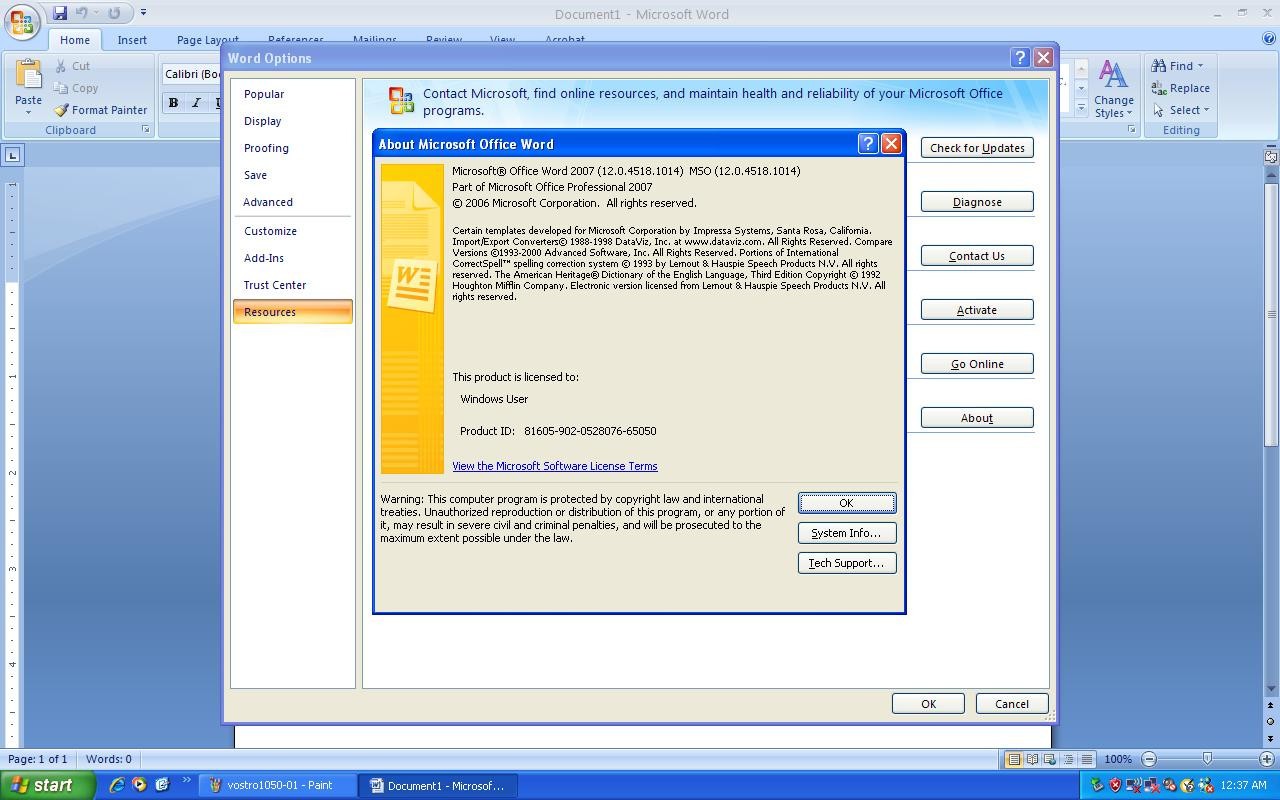Viewport: 1280px width, 800px height.
Task: Click the Replace icon in Editing group
Action: (1159, 88)
